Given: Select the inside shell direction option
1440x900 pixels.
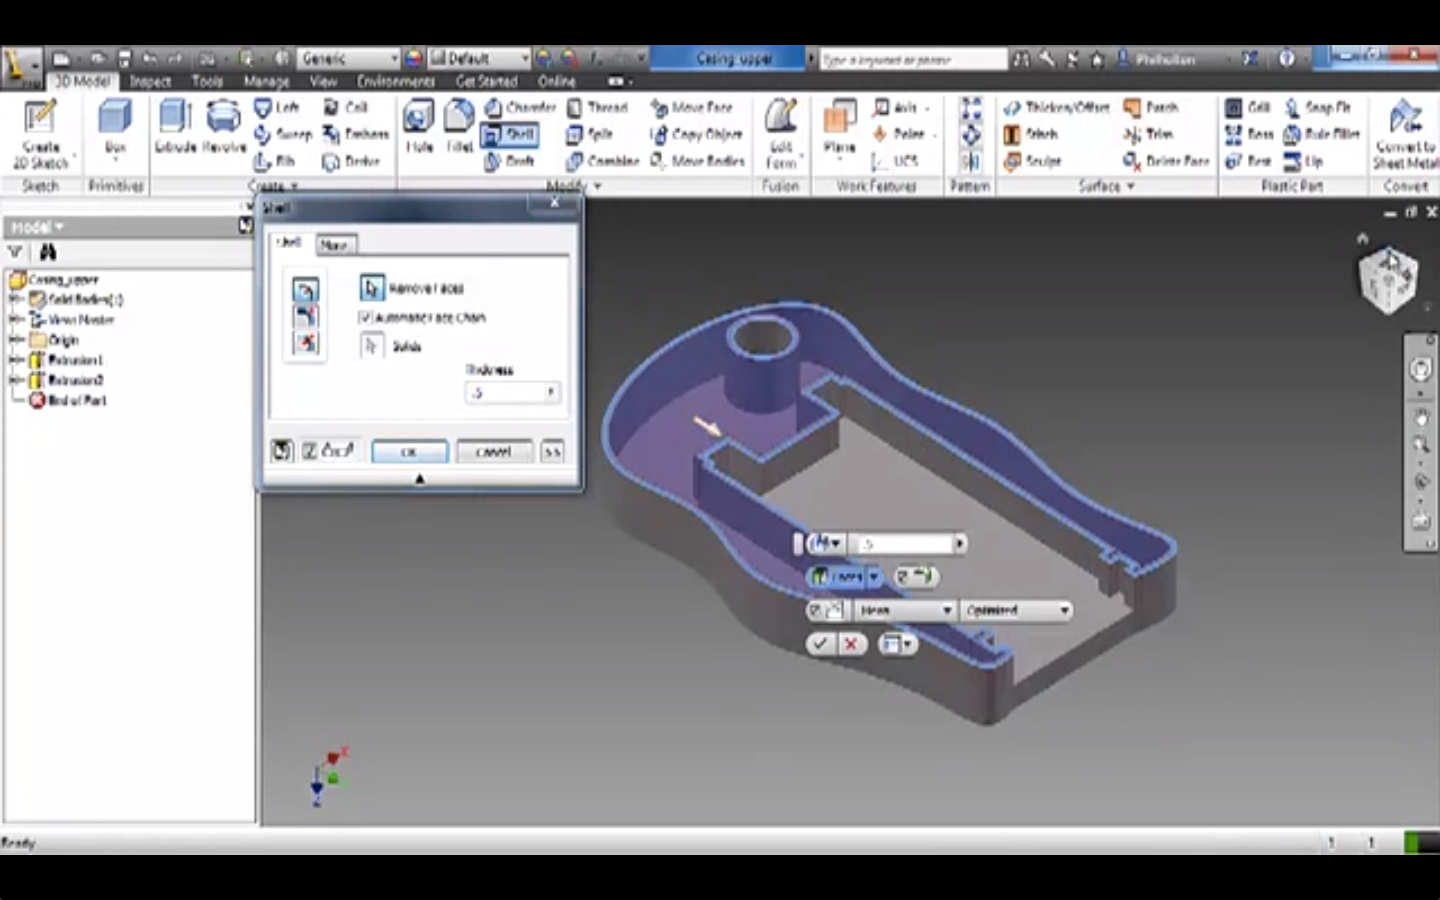Looking at the screenshot, I should (x=303, y=289).
